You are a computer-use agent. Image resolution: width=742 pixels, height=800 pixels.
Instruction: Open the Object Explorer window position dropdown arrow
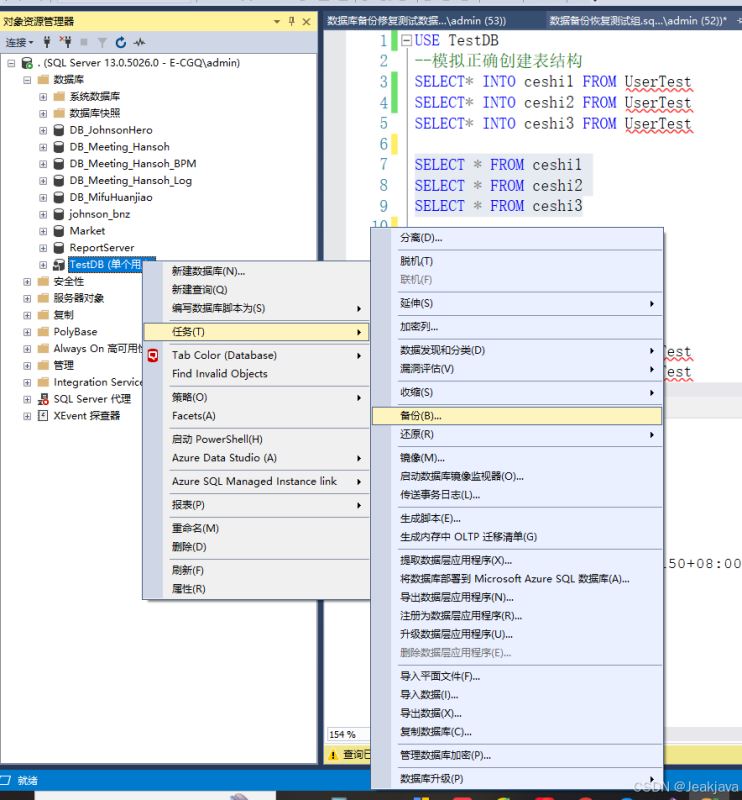277,21
